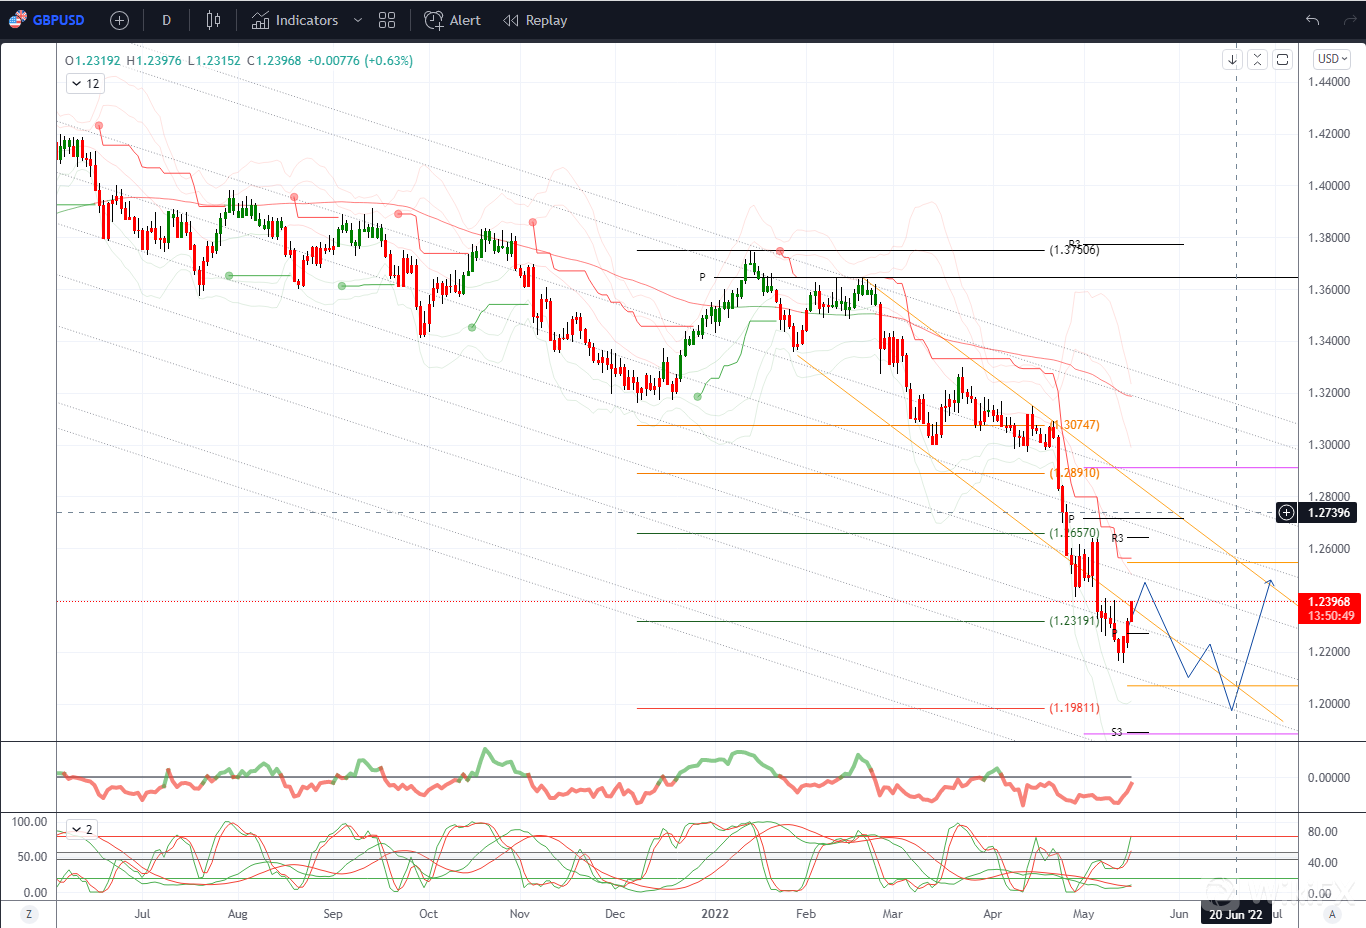Image resolution: width=1366 pixels, height=928 pixels.
Task: Select the (1.26570) green level label
Action: pyautogui.click(x=1074, y=533)
